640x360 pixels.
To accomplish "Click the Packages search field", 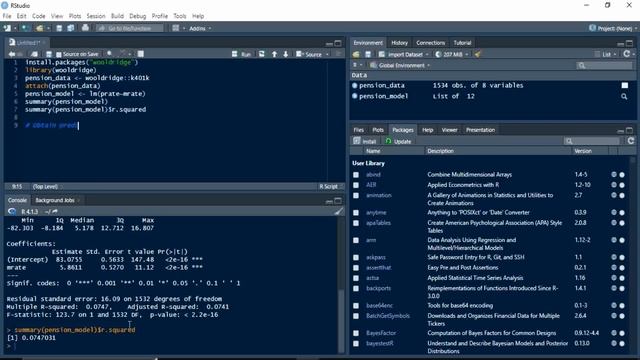I will [591, 141].
